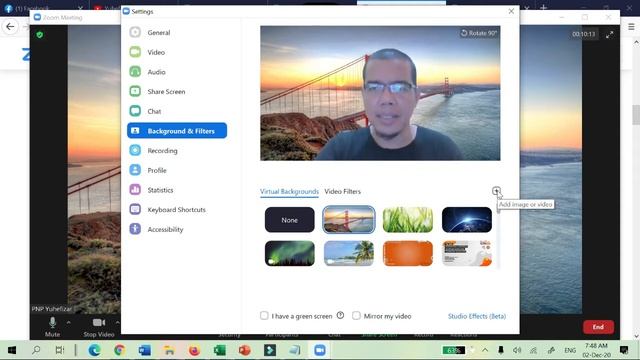This screenshot has width=640, height=360.
Task: Close the Settings dialog
Action: click(511, 11)
